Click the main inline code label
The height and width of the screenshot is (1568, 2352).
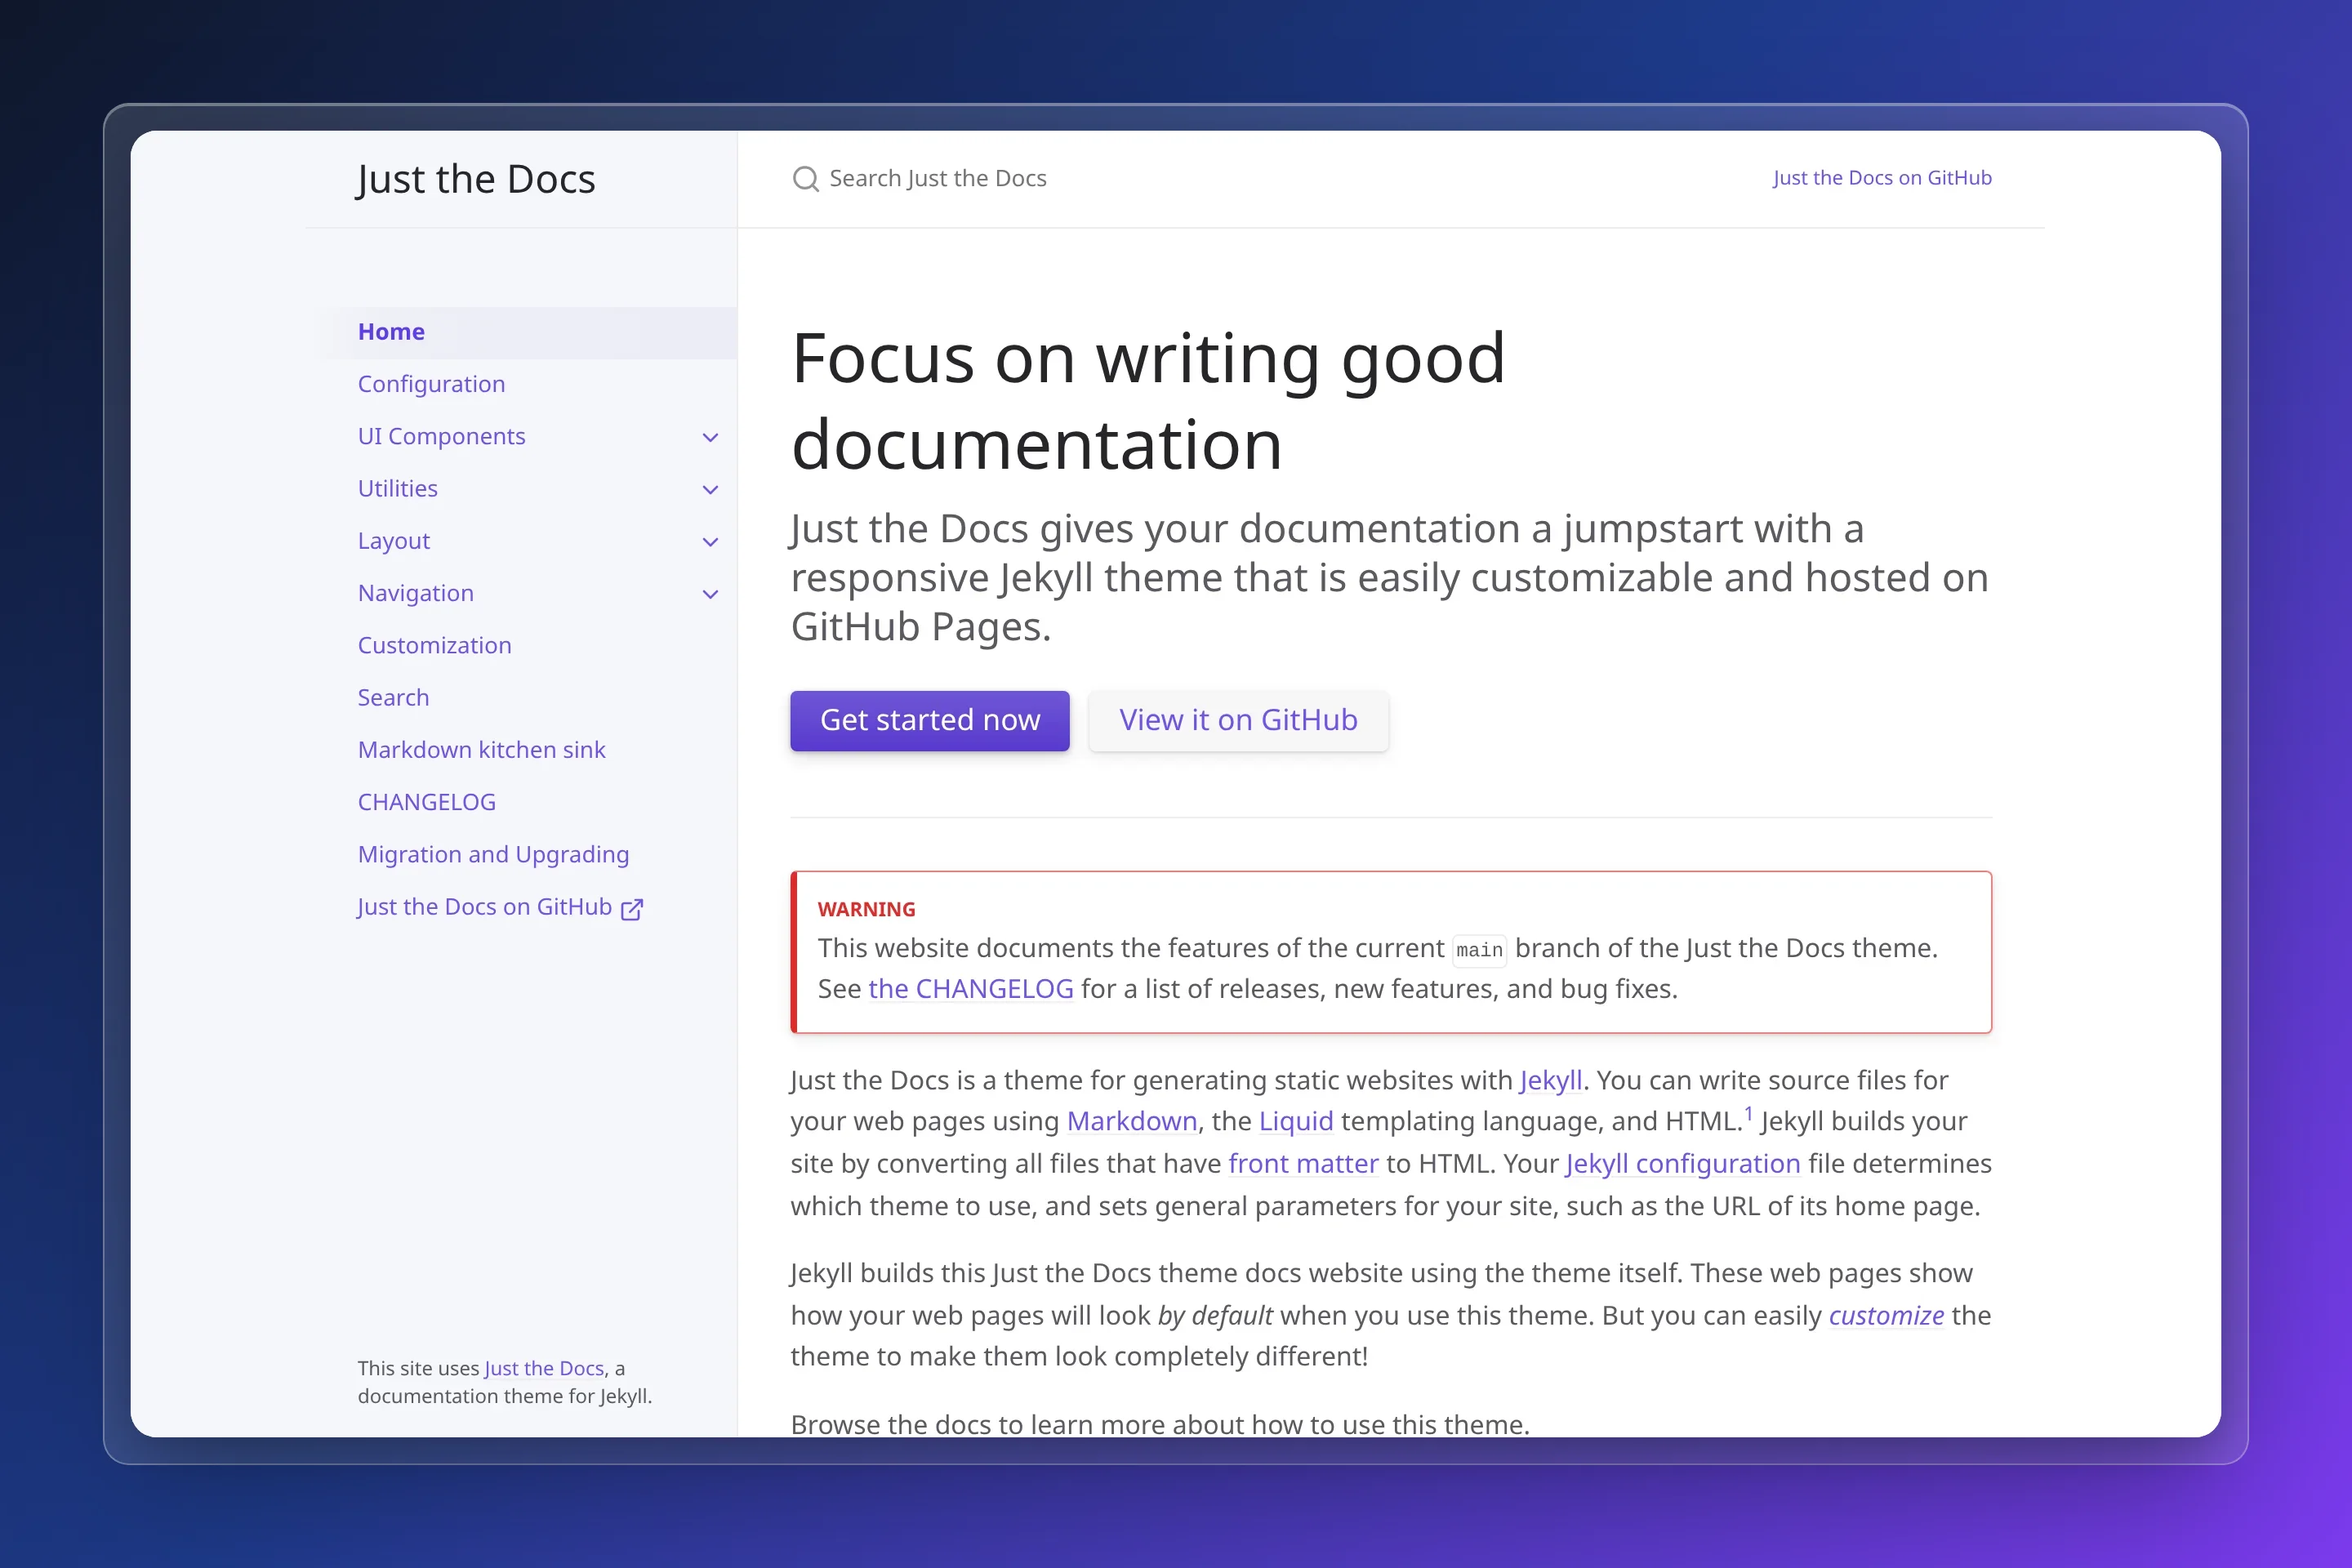(1479, 950)
